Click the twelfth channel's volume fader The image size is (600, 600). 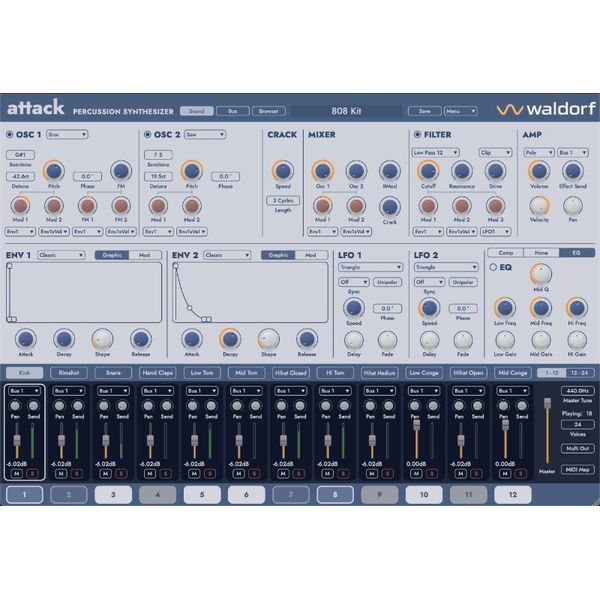click(505, 425)
